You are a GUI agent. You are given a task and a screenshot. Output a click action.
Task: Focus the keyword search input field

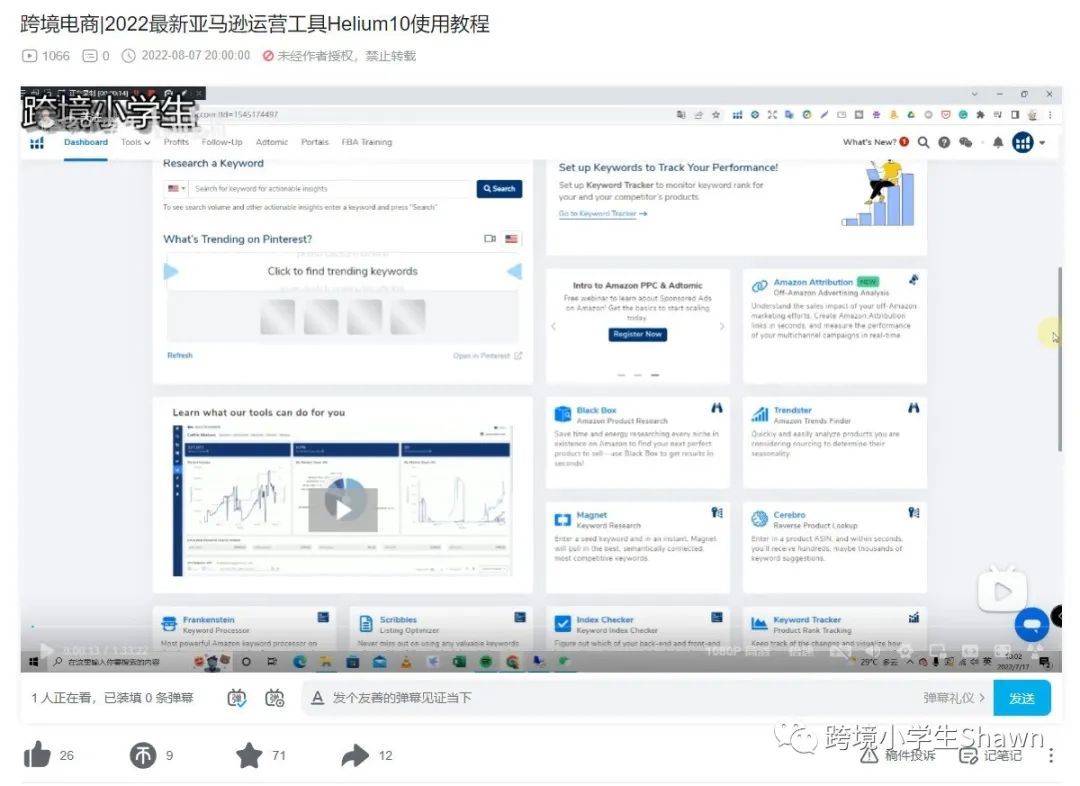click(x=332, y=188)
